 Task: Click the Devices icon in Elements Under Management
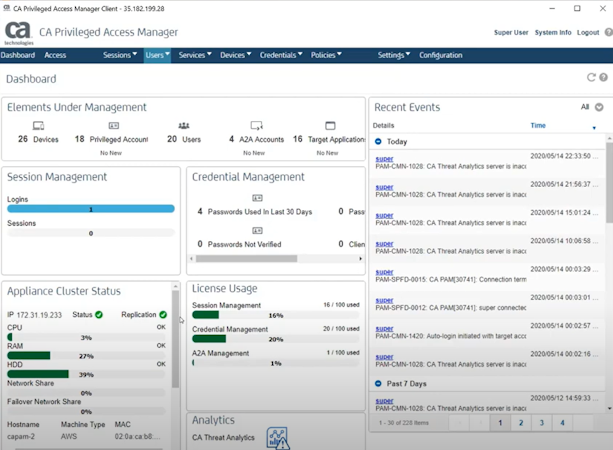(x=38, y=125)
